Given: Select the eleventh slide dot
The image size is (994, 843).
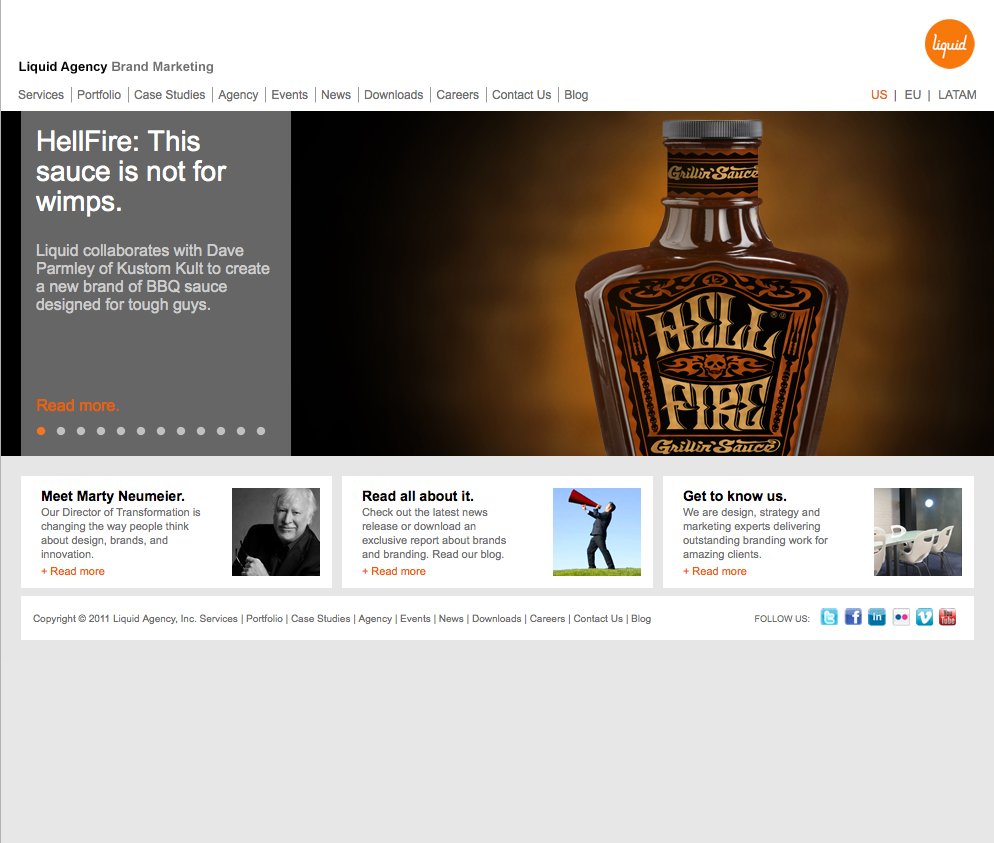Looking at the screenshot, I should click(x=241, y=431).
